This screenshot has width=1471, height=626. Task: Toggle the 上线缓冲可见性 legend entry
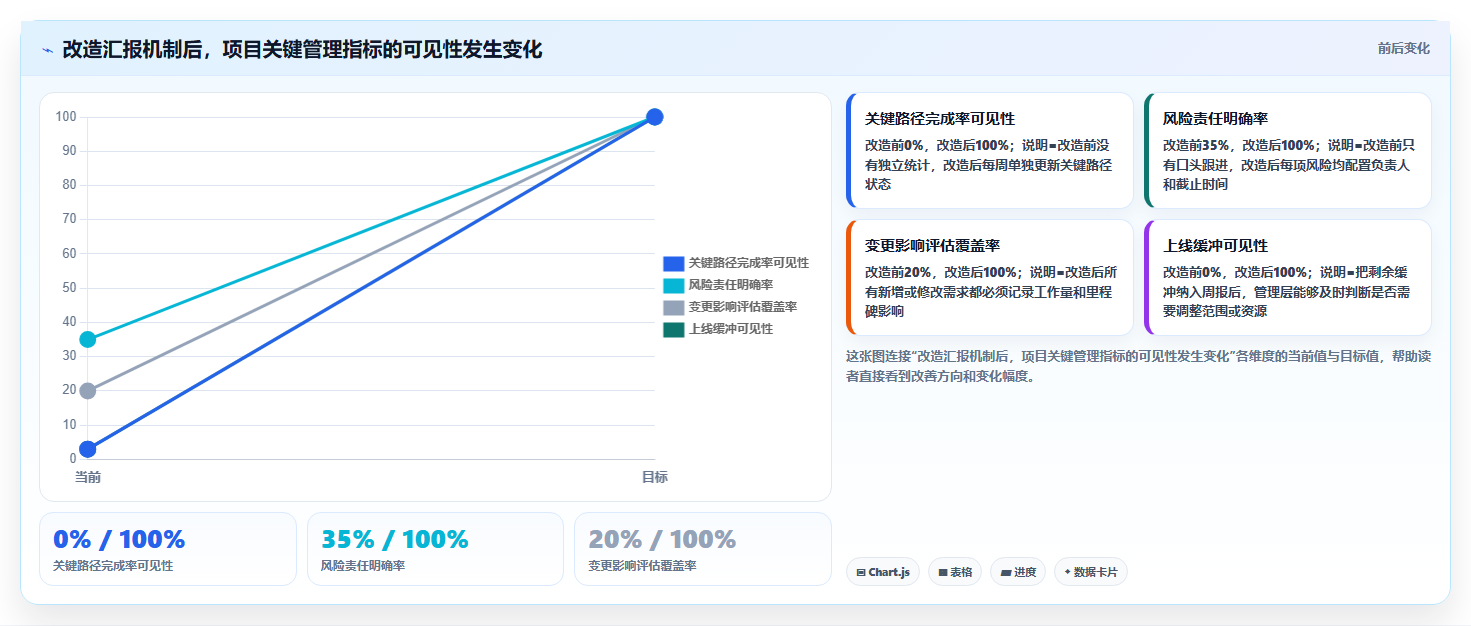[718, 329]
